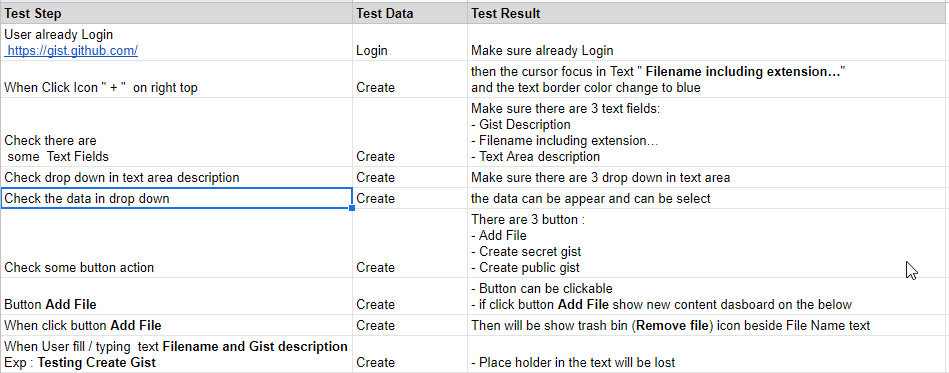Click cell 'Make sure there are 3 drop down'
The image size is (949, 373).
[x=708, y=177]
